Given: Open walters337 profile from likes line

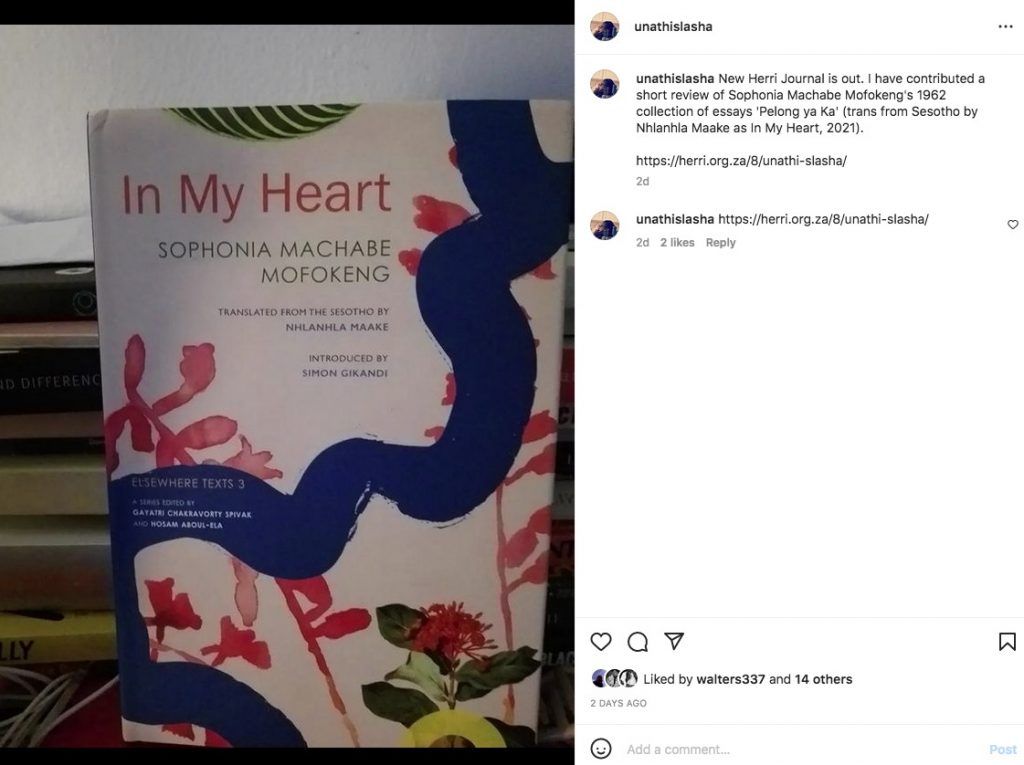Looking at the screenshot, I should (x=730, y=679).
